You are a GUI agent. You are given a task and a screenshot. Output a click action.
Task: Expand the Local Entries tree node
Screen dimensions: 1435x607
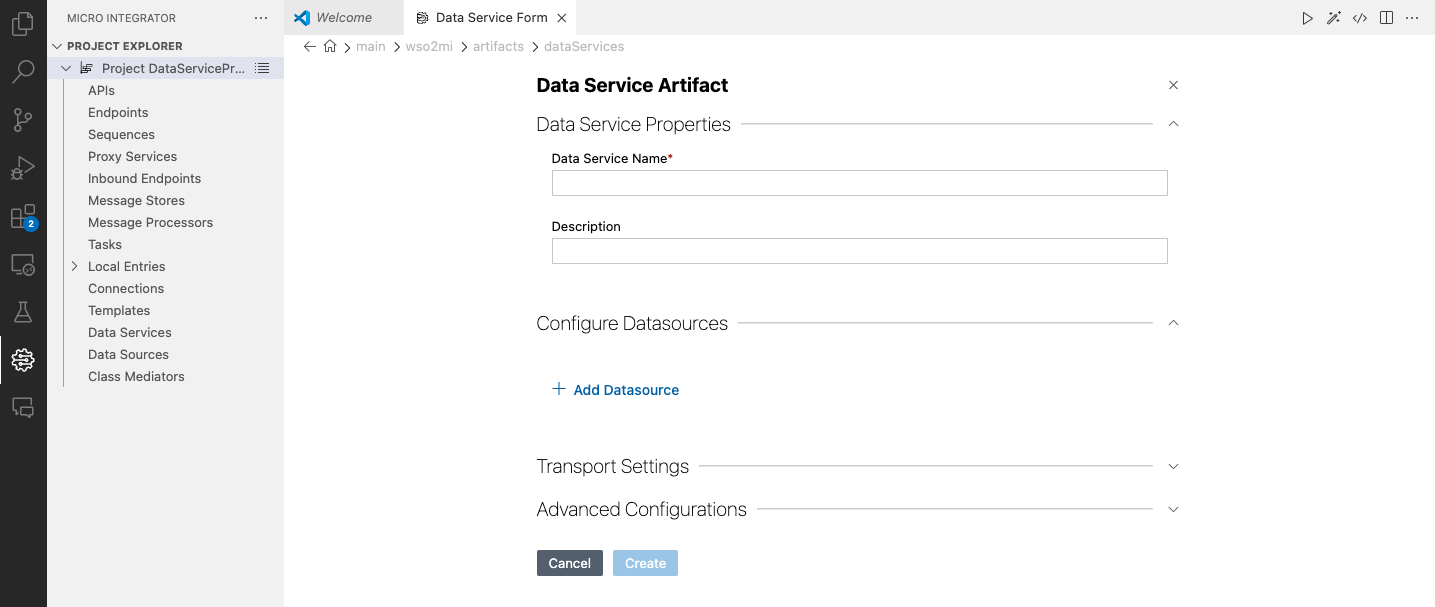pos(74,266)
